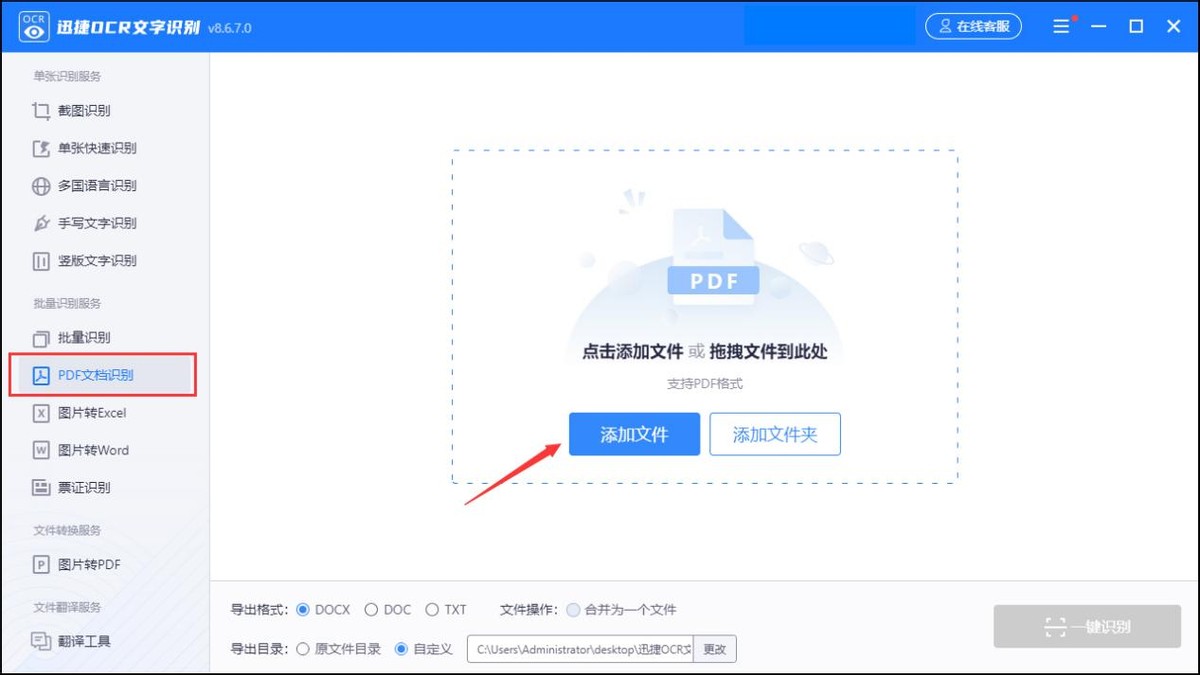Viewport: 1200px width, 675px height.
Task: Switch to the 图片转PDF service
Action: click(80, 564)
